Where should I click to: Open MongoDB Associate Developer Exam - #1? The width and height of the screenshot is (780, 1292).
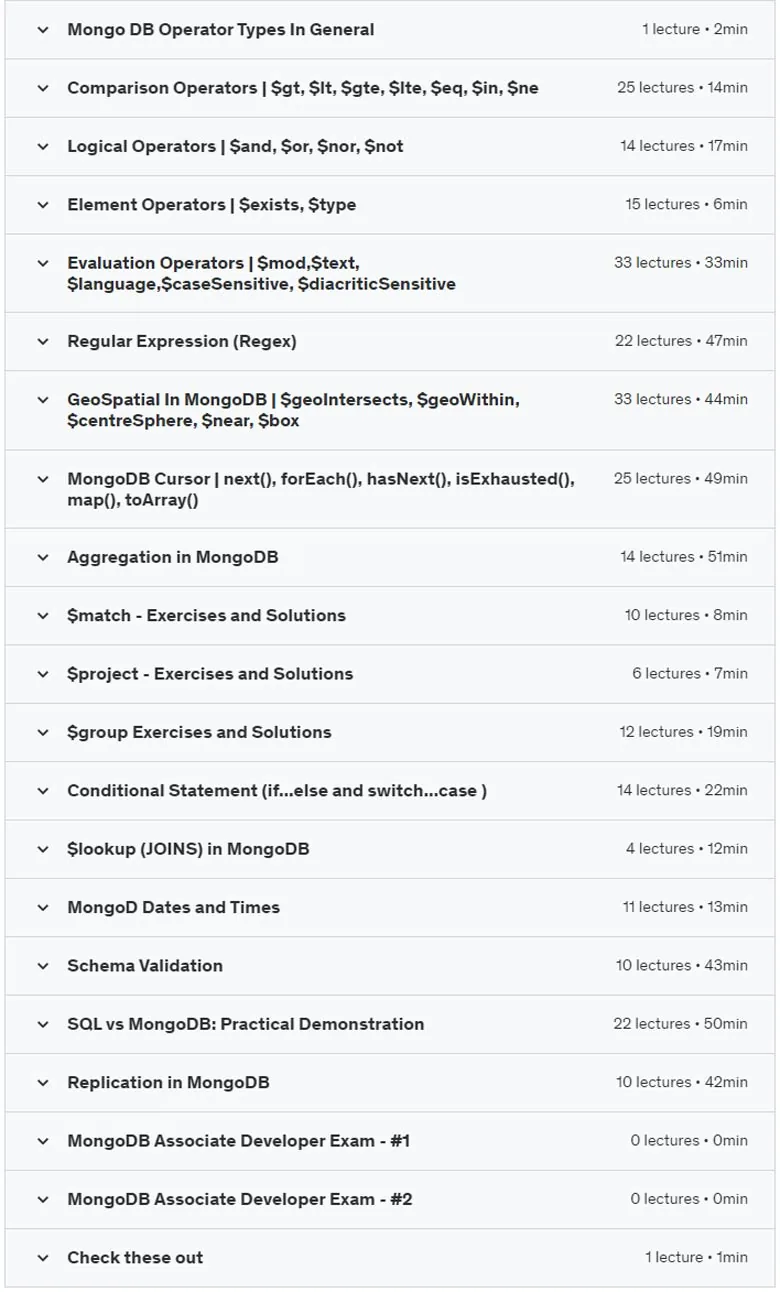point(390,1141)
